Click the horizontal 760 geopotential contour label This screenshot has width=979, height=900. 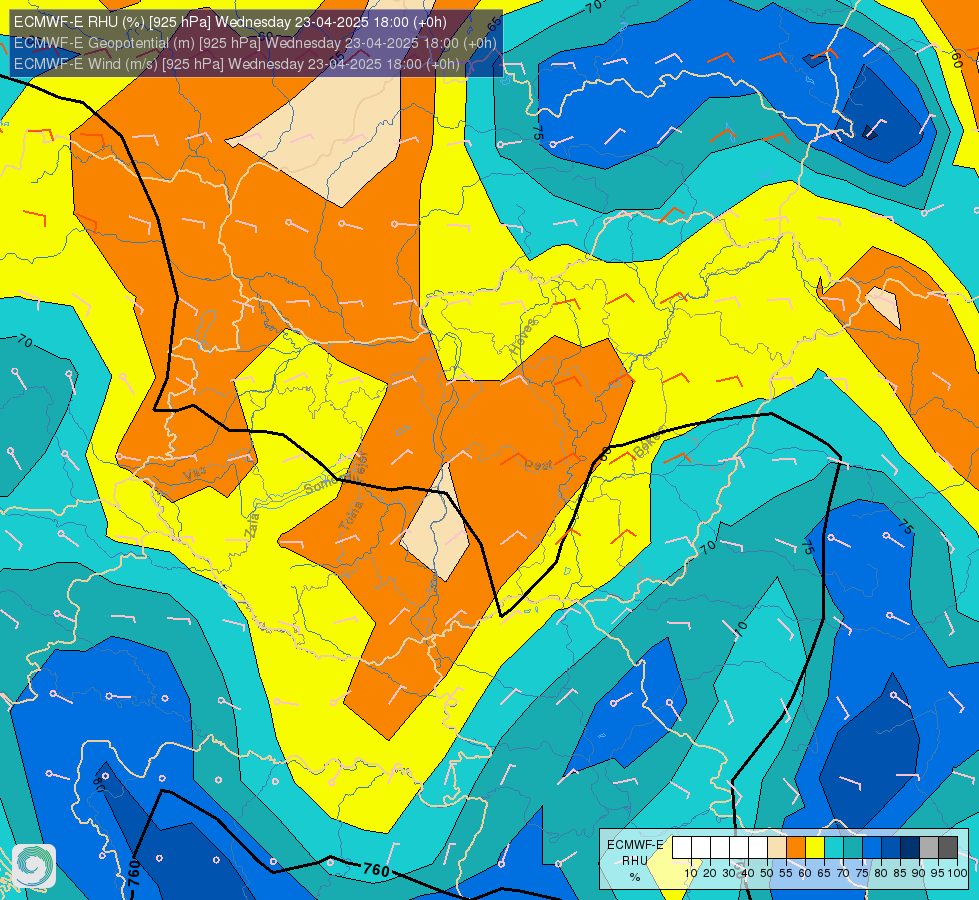coord(376,869)
